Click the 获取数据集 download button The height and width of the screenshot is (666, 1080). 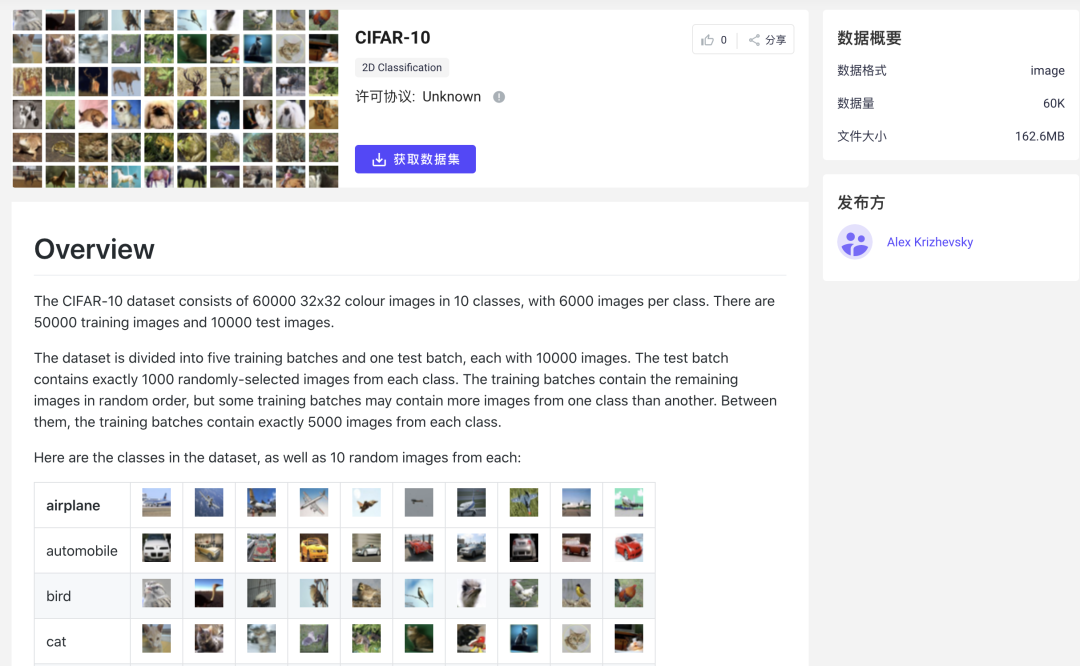(415, 159)
